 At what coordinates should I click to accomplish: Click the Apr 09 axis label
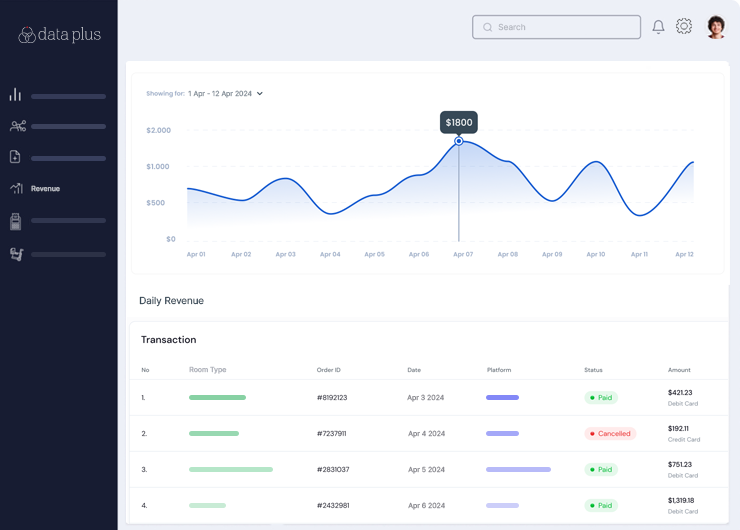552,254
